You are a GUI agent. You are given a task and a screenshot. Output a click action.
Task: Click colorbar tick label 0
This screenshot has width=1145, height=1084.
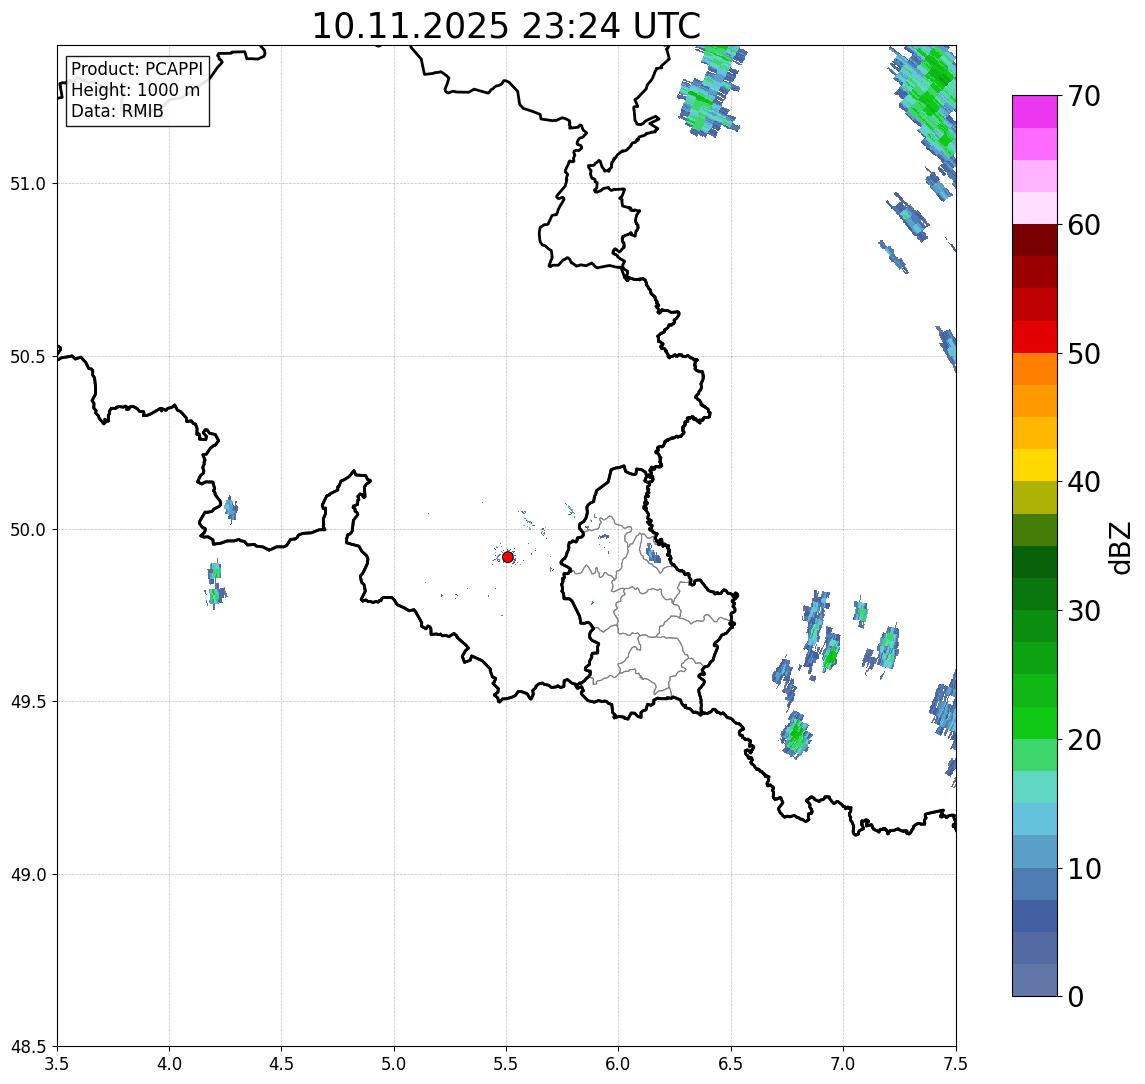click(1076, 996)
